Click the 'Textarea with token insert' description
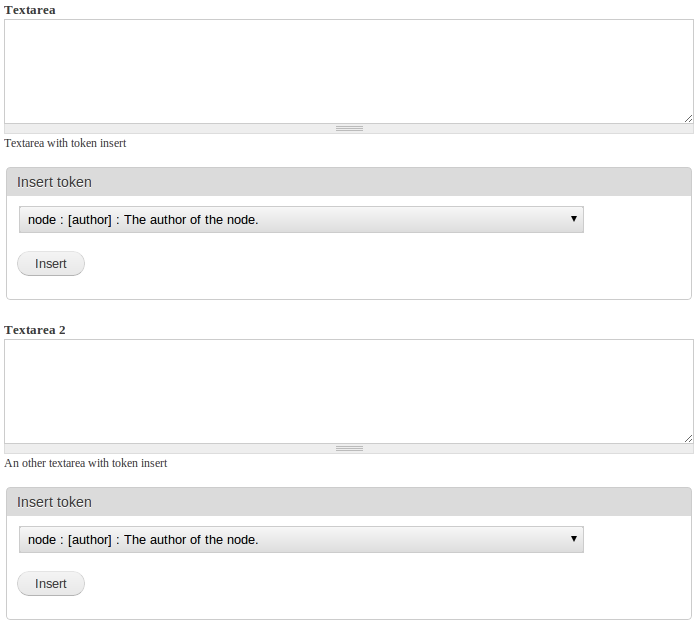The image size is (698, 627). click(65, 143)
